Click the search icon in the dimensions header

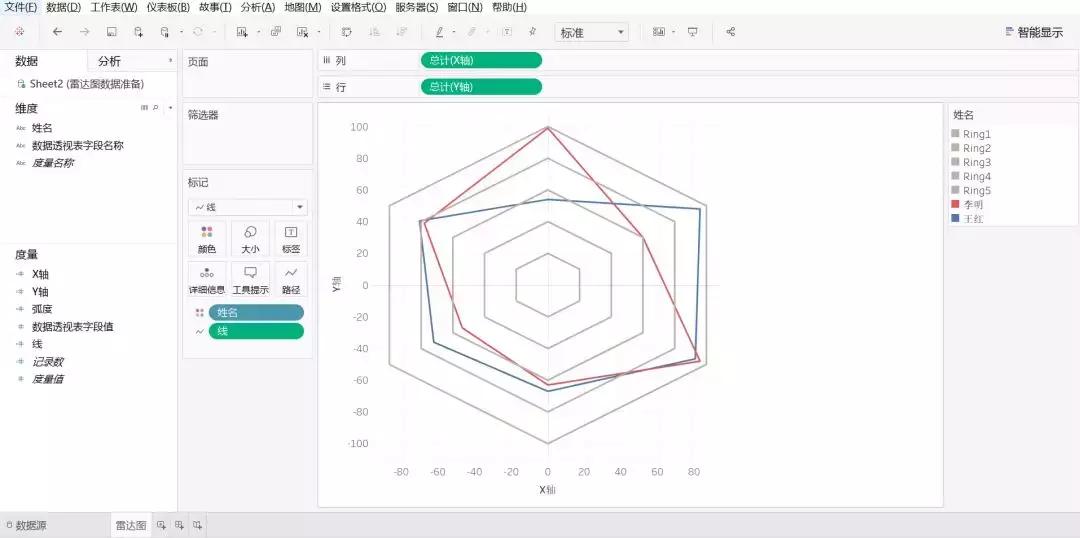(x=156, y=107)
